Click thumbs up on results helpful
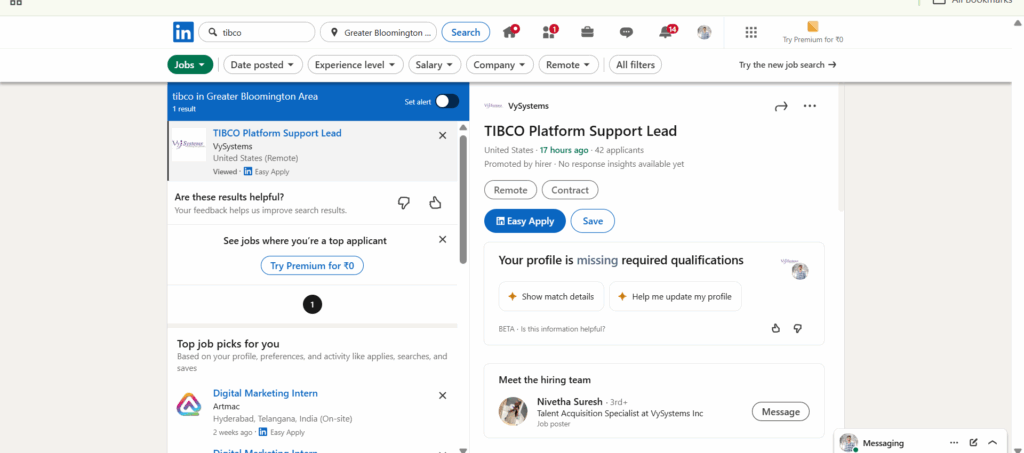 pos(435,203)
